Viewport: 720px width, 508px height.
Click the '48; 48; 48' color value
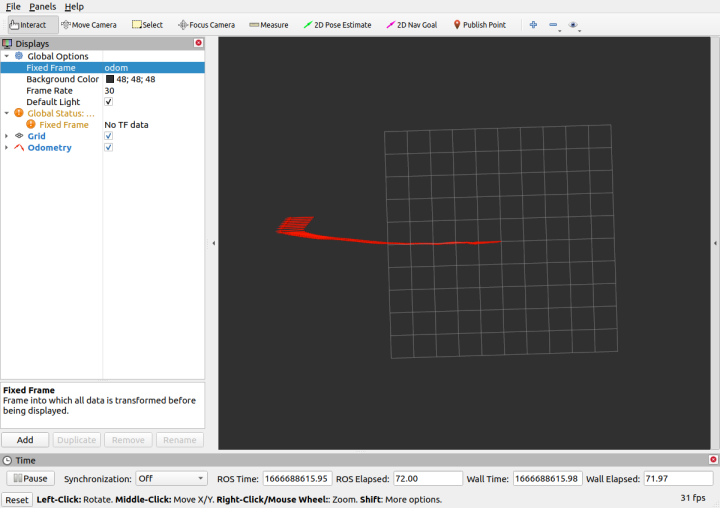[135, 79]
